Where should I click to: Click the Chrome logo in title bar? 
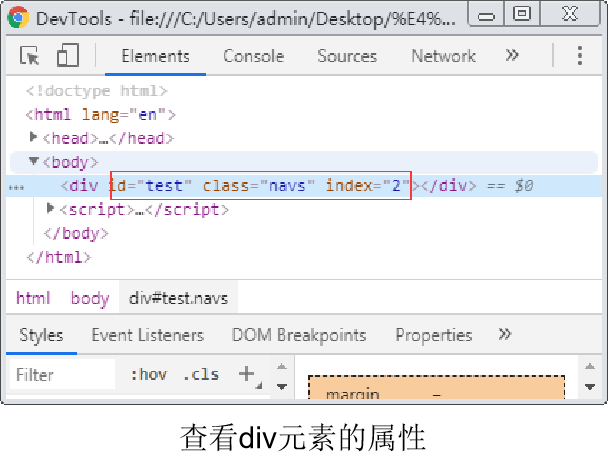tap(18, 18)
